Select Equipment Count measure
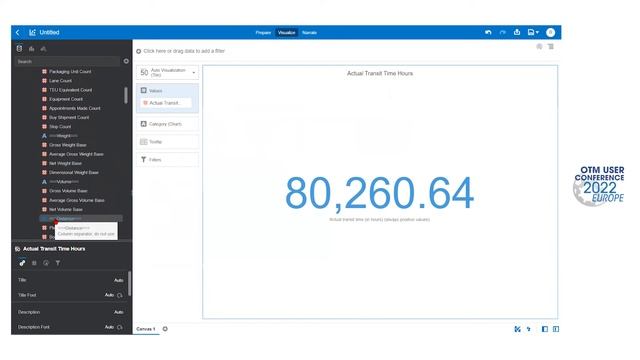640x360 pixels. (66, 99)
